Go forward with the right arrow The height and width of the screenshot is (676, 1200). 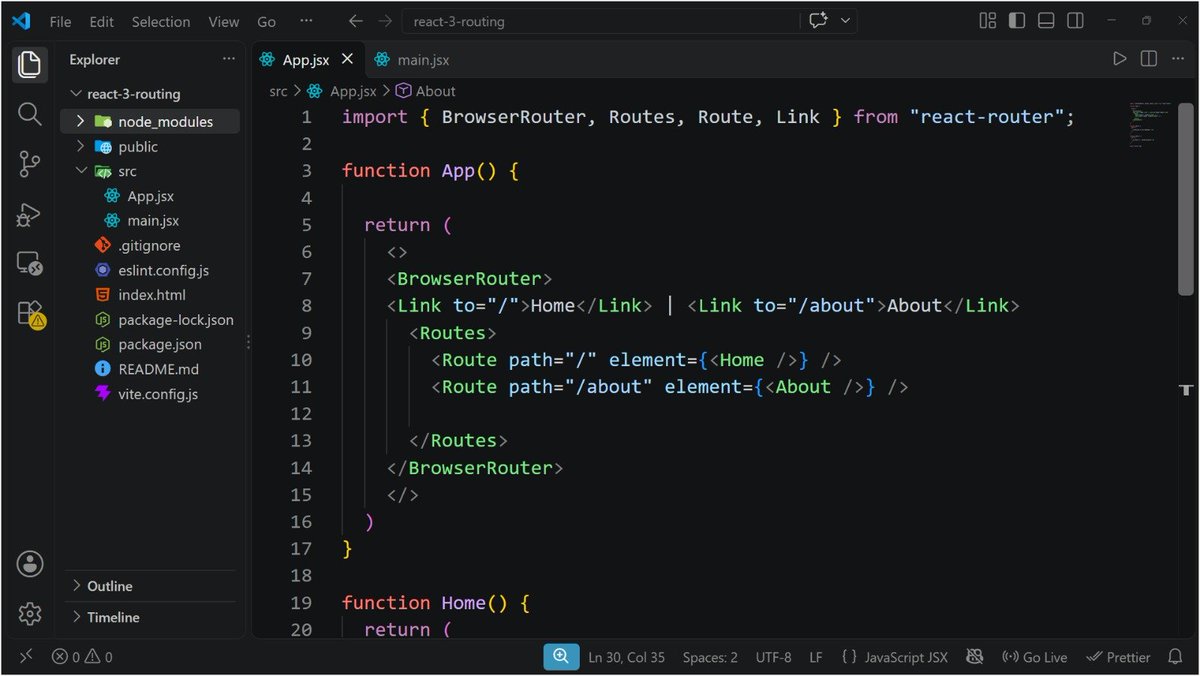pyautogui.click(x=384, y=21)
